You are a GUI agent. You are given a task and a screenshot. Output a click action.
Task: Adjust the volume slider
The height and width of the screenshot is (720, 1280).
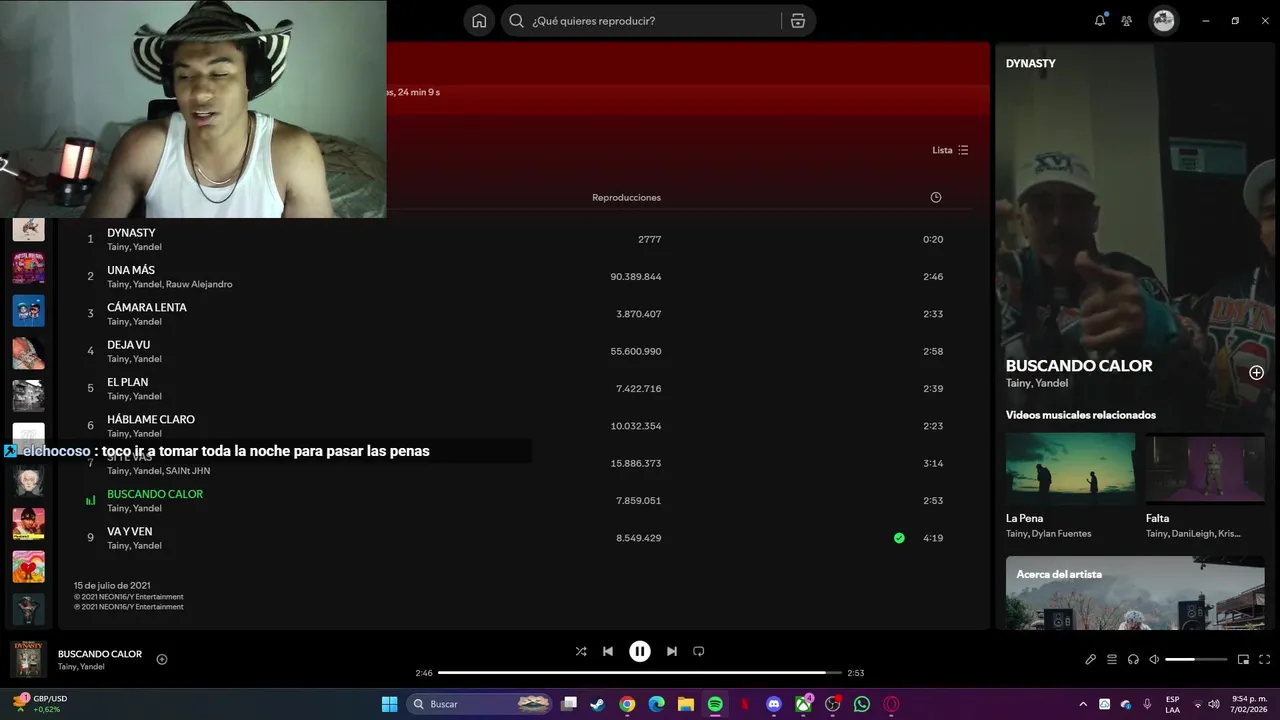(1196, 659)
